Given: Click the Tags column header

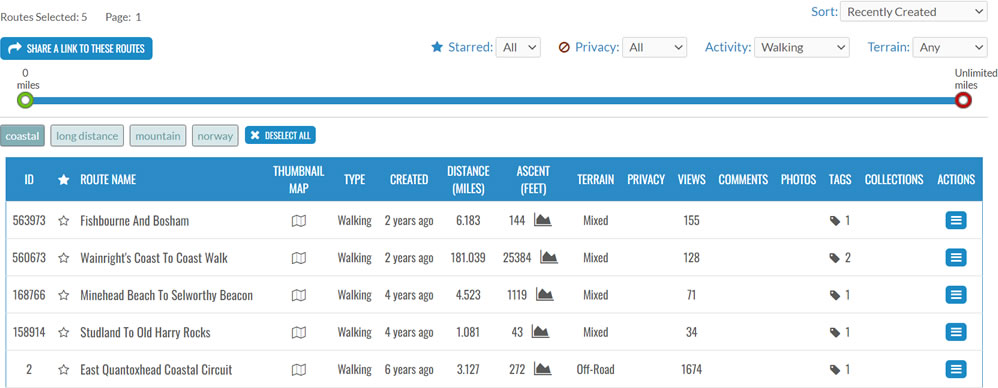Looking at the screenshot, I should tap(840, 179).
